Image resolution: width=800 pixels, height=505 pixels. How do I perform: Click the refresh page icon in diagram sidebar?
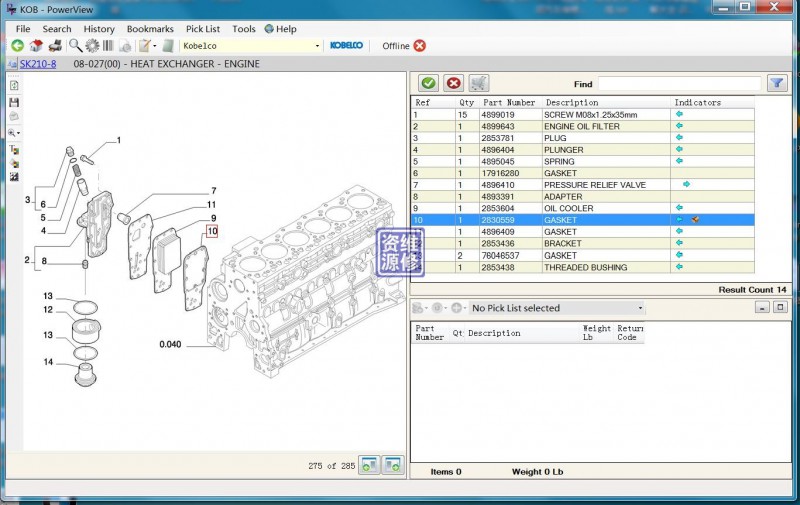14,86
